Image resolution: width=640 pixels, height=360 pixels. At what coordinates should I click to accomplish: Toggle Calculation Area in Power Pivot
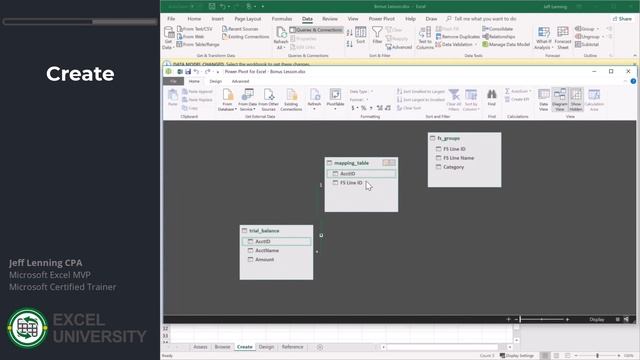594,99
